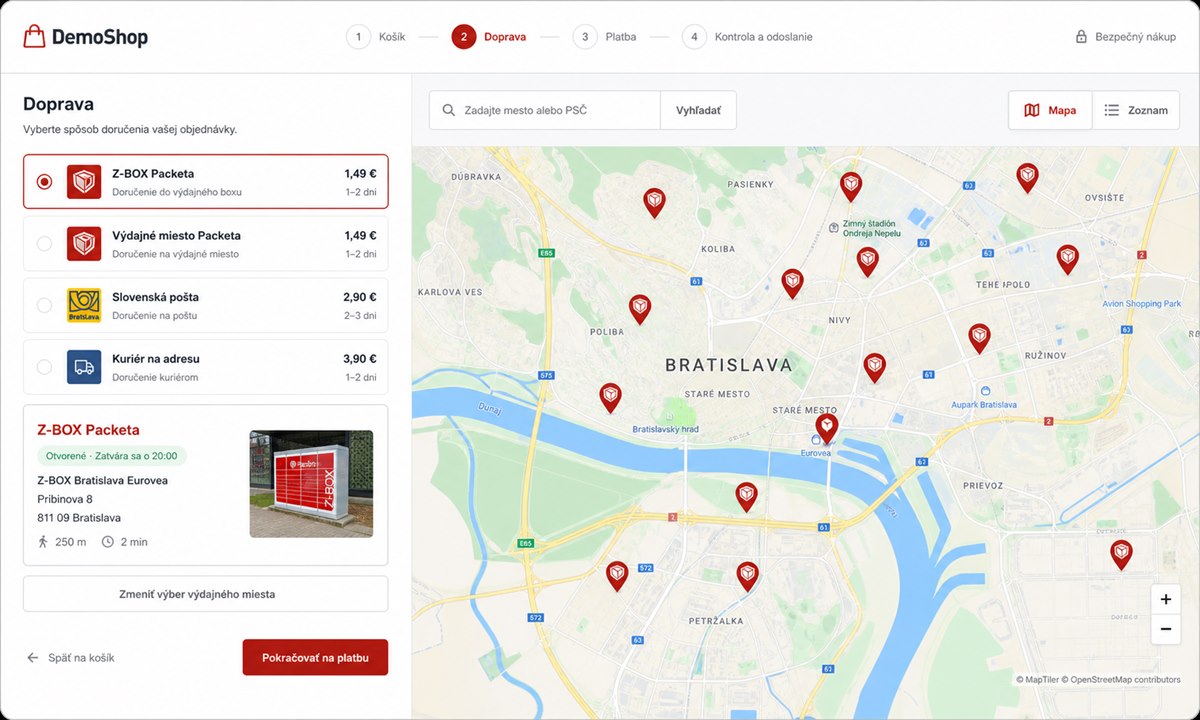Click the Z-BOX Bratislava Eurovea name text
The width and height of the screenshot is (1200, 720).
pyautogui.click(x=102, y=480)
